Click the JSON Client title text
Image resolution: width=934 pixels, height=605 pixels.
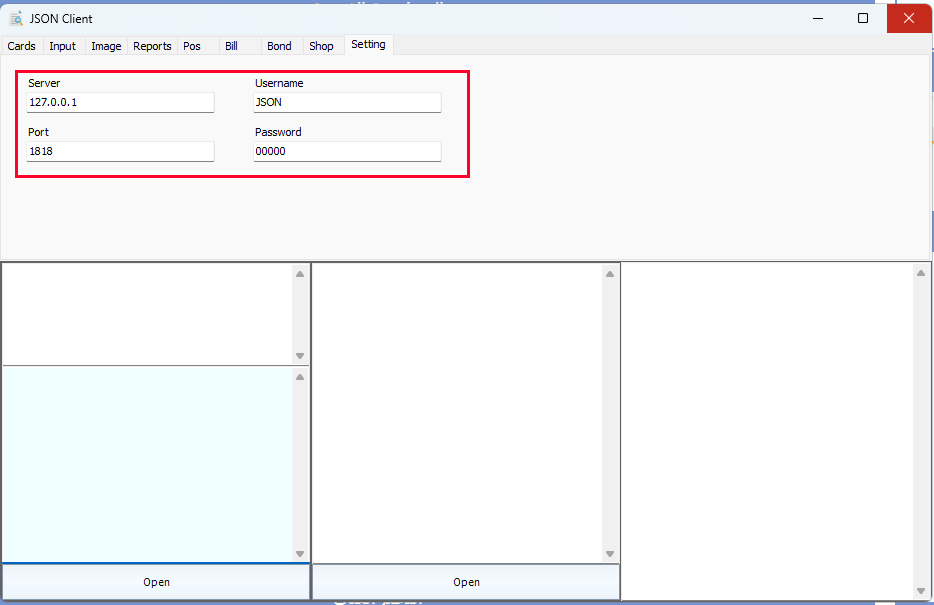click(61, 18)
